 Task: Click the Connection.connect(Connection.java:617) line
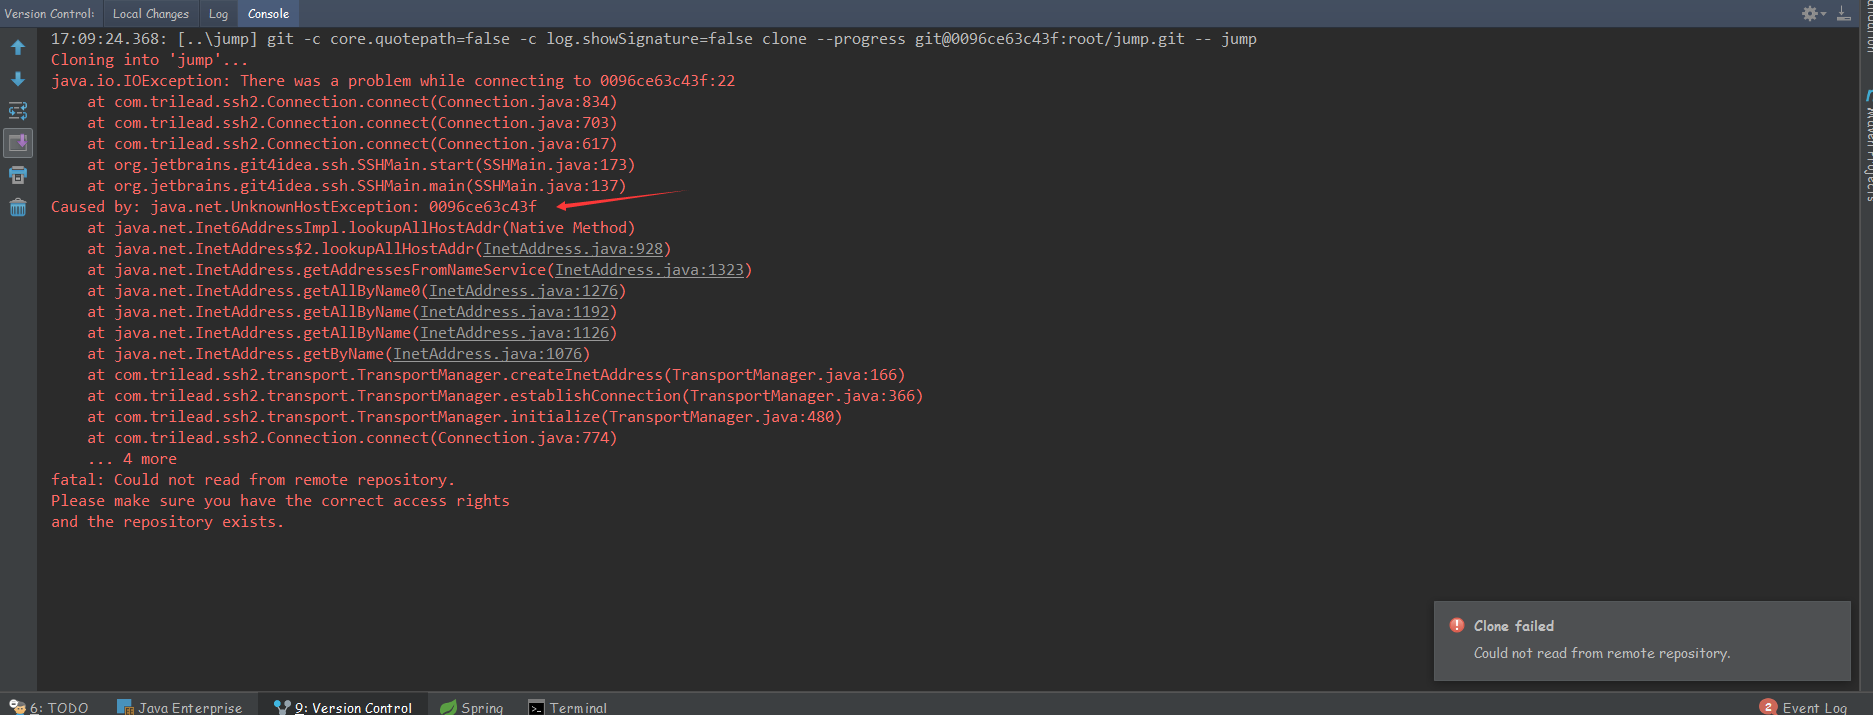(352, 144)
